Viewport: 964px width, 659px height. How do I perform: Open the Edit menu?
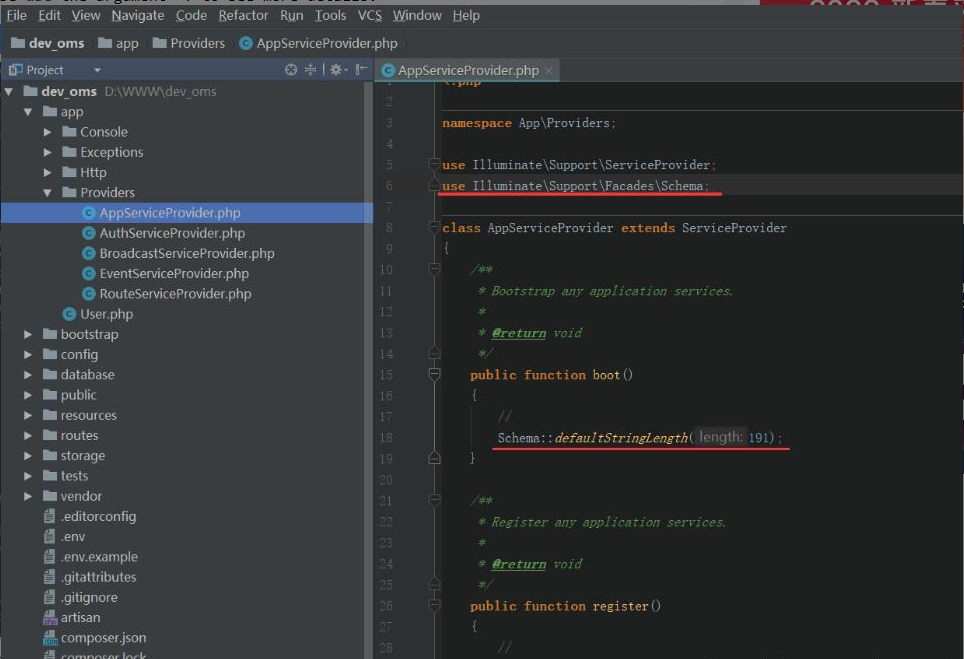click(x=49, y=15)
